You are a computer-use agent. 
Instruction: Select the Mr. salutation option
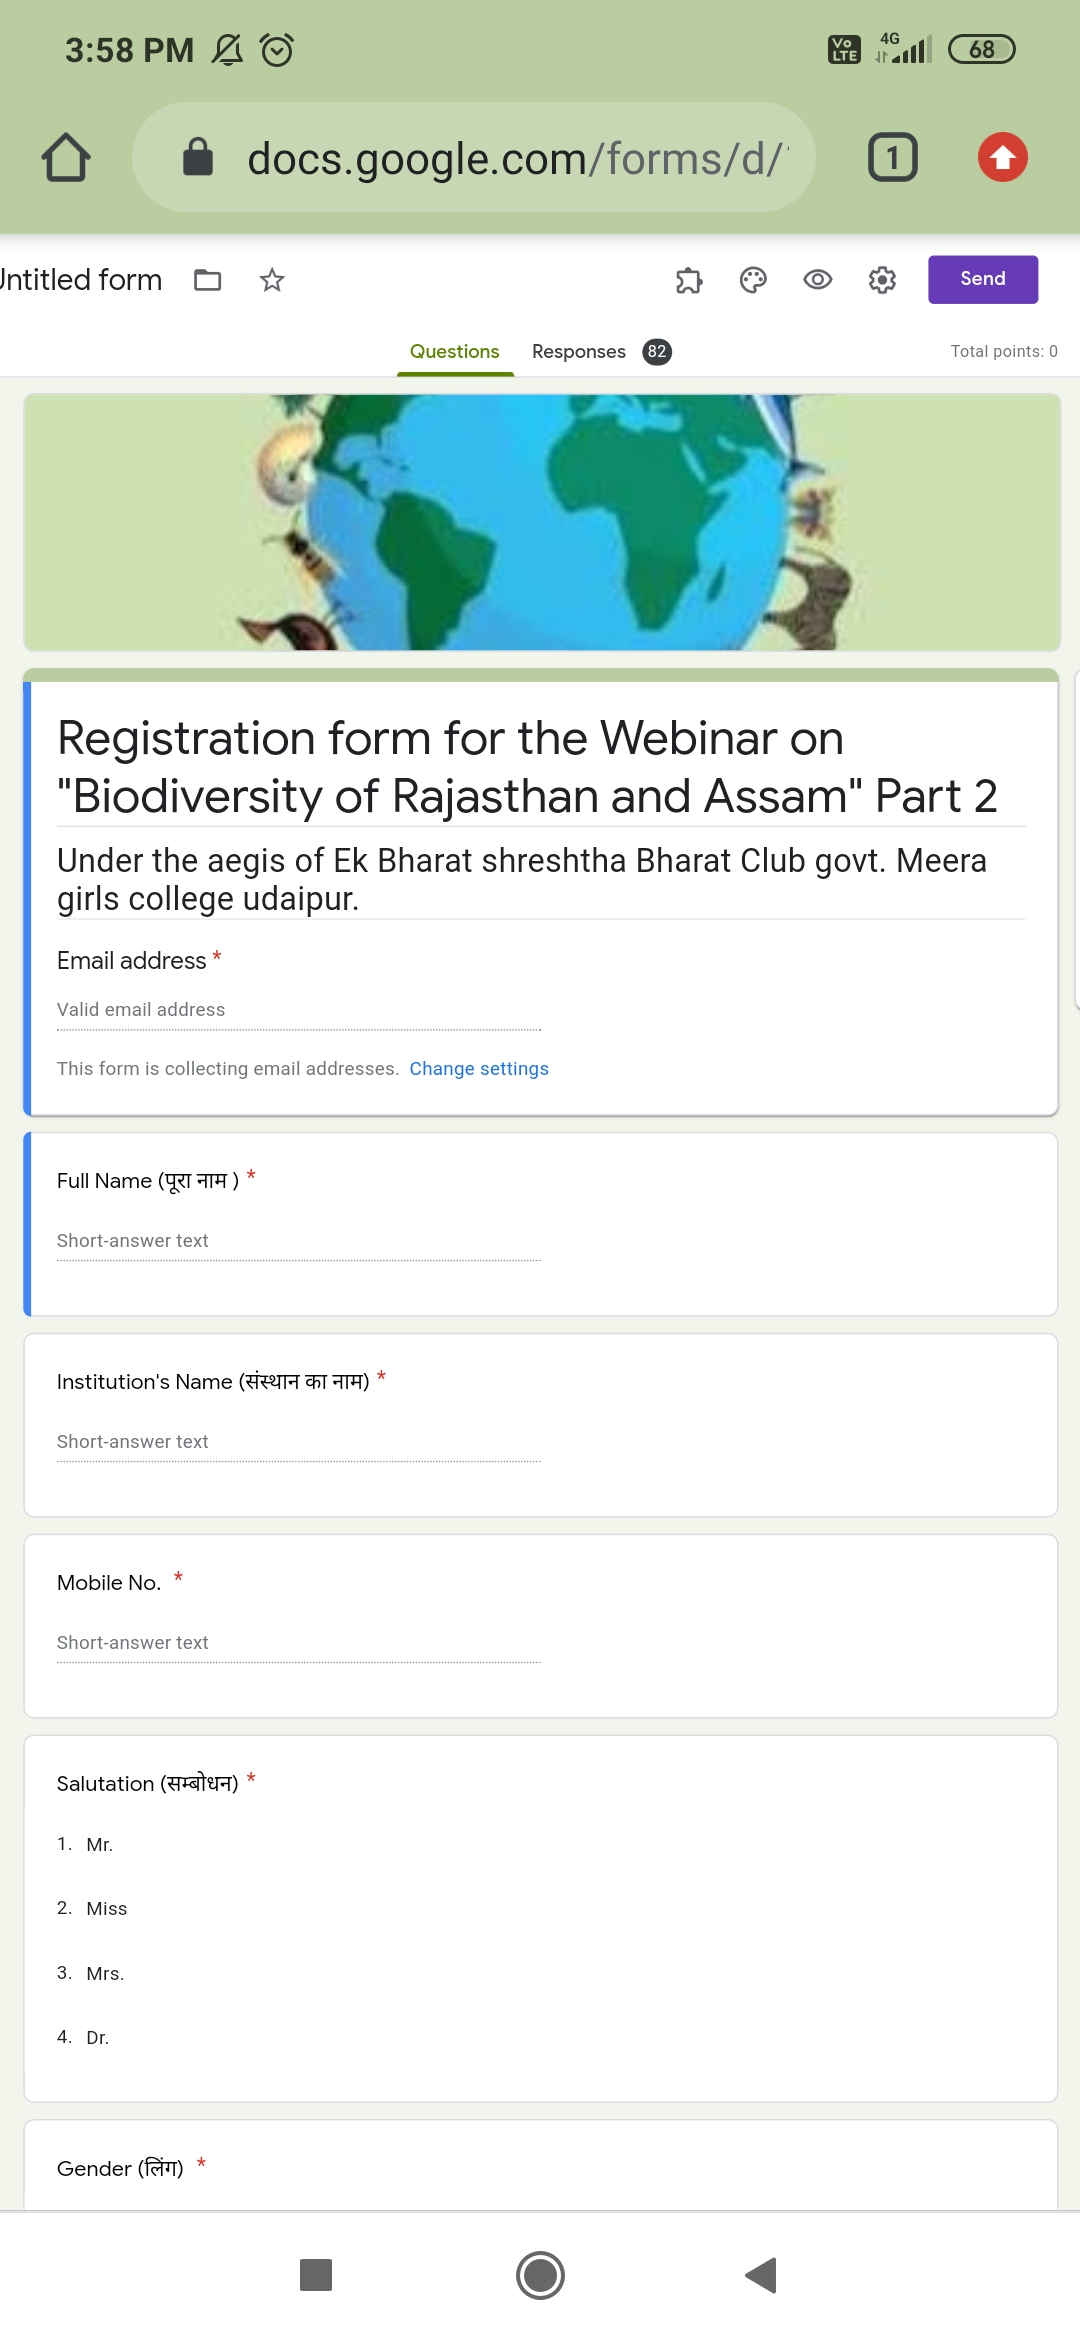pyautogui.click(x=99, y=1844)
